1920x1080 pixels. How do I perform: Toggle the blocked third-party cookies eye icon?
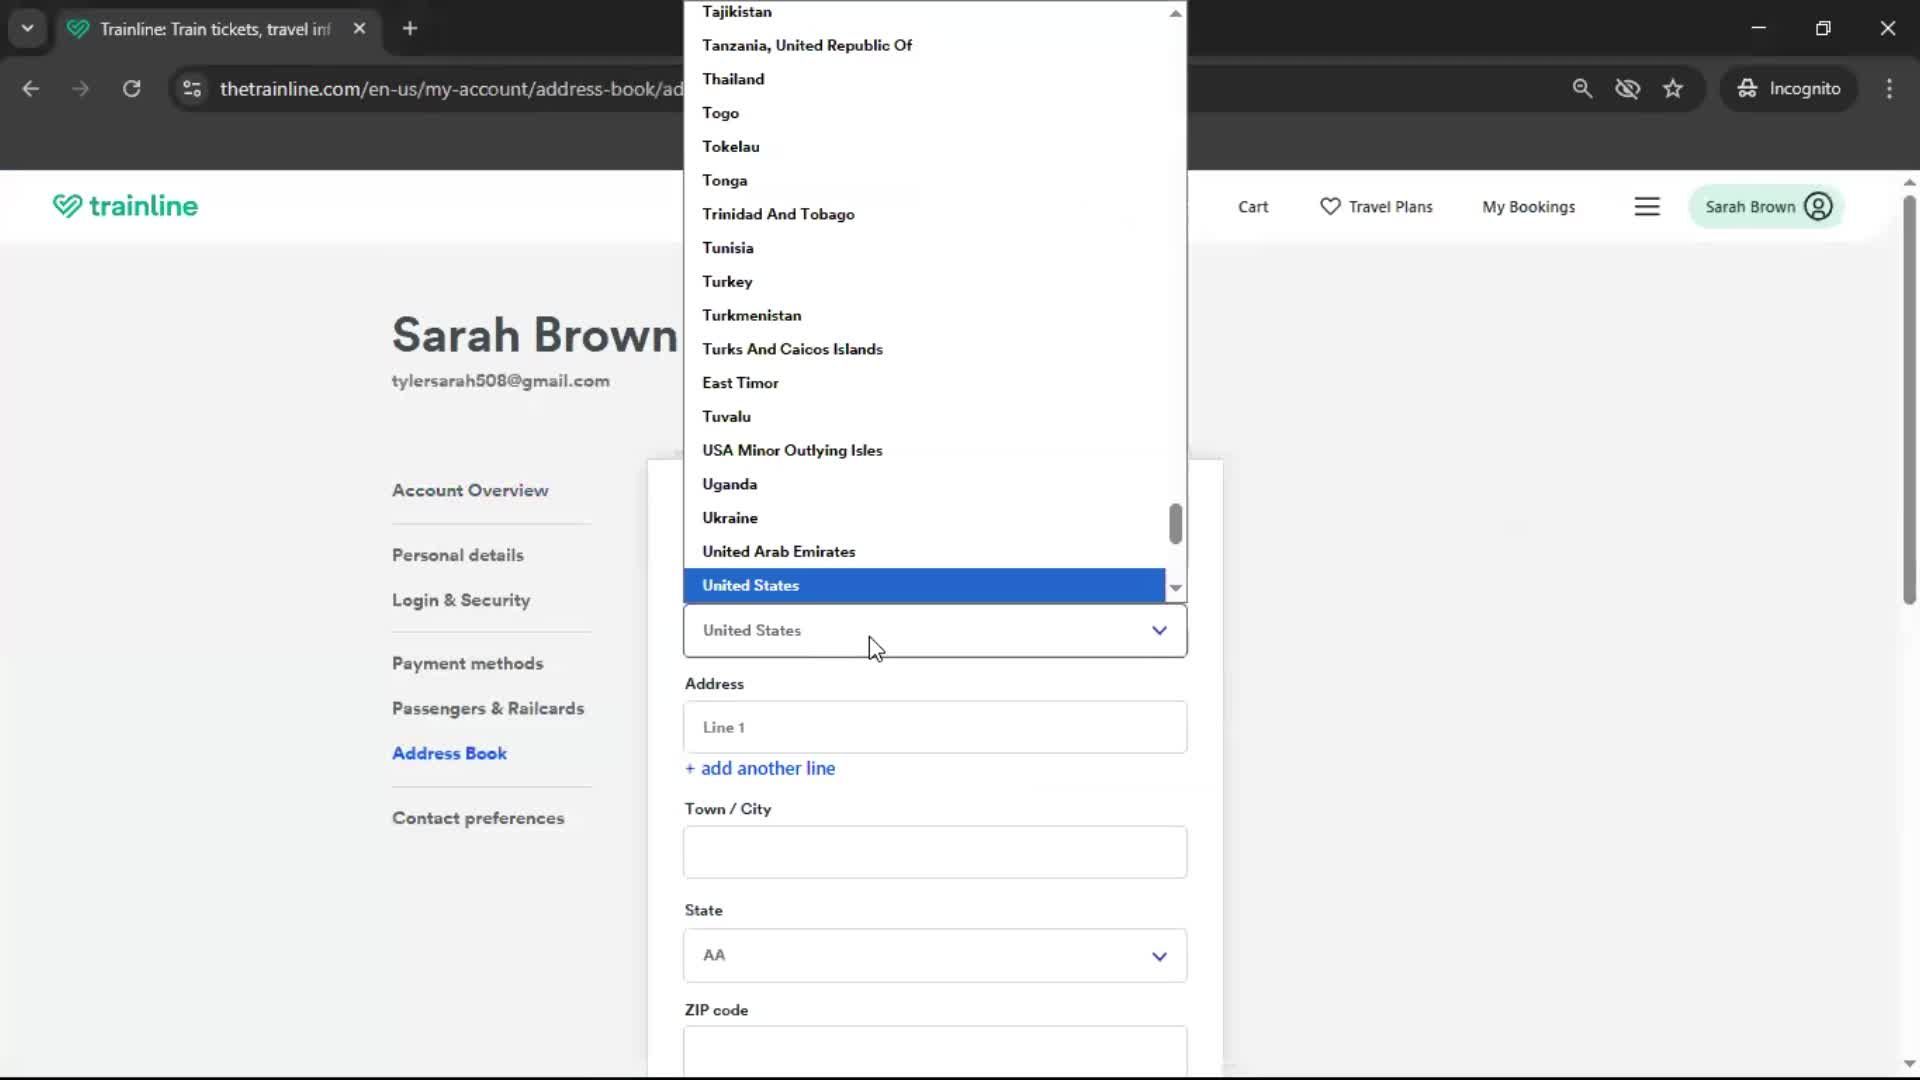coord(1628,88)
